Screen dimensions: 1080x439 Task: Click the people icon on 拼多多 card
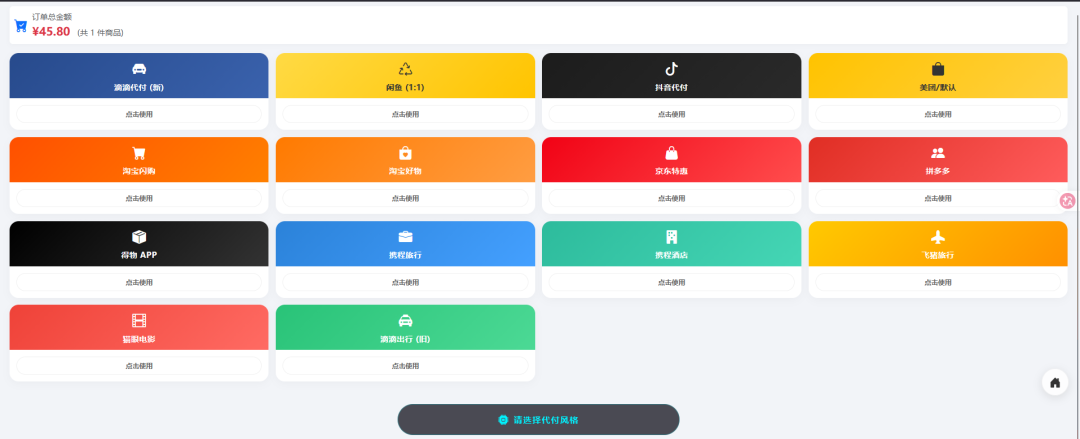938,153
